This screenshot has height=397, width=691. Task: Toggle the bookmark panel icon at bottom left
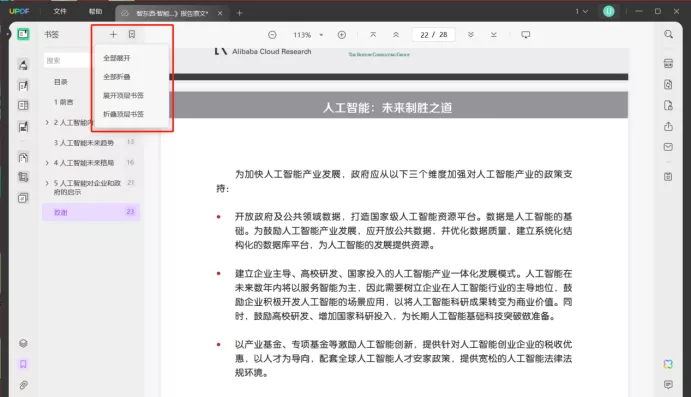click(23, 364)
